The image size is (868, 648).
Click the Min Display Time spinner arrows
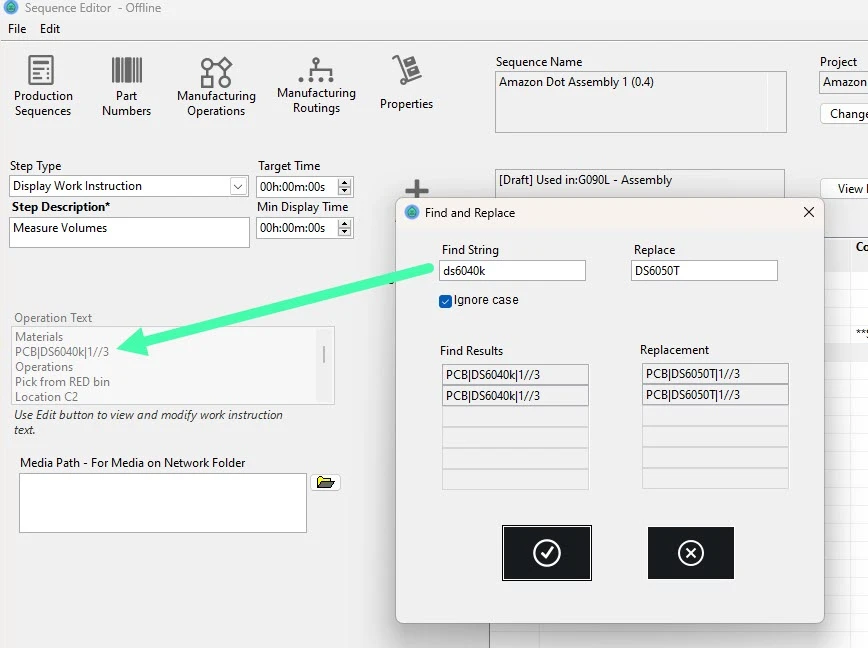345,228
